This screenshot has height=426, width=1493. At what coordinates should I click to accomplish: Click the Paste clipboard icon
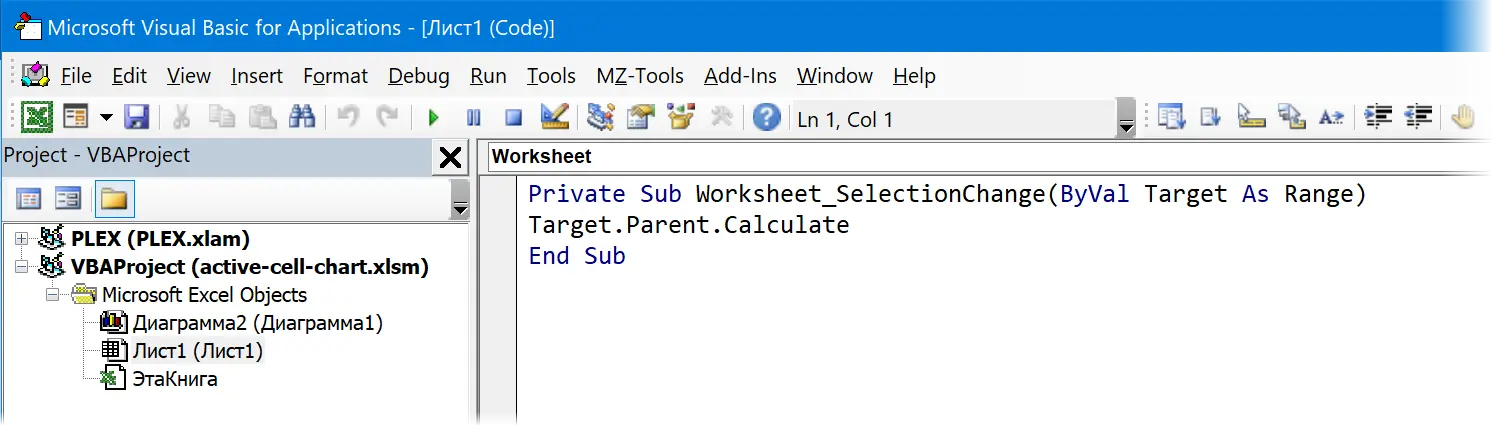click(262, 118)
